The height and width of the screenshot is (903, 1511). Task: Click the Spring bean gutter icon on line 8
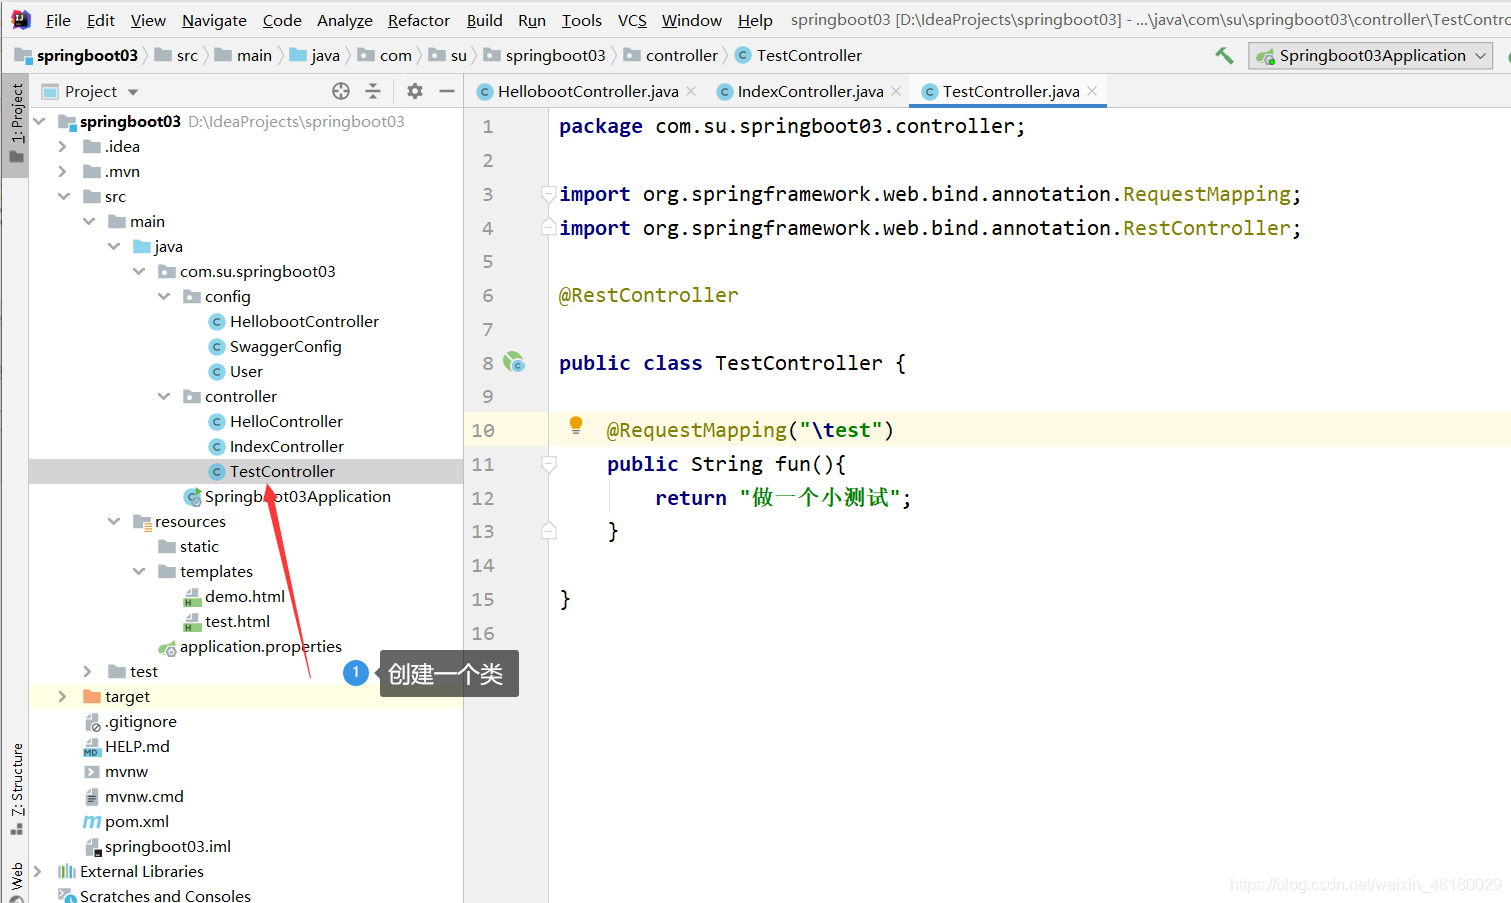514,362
